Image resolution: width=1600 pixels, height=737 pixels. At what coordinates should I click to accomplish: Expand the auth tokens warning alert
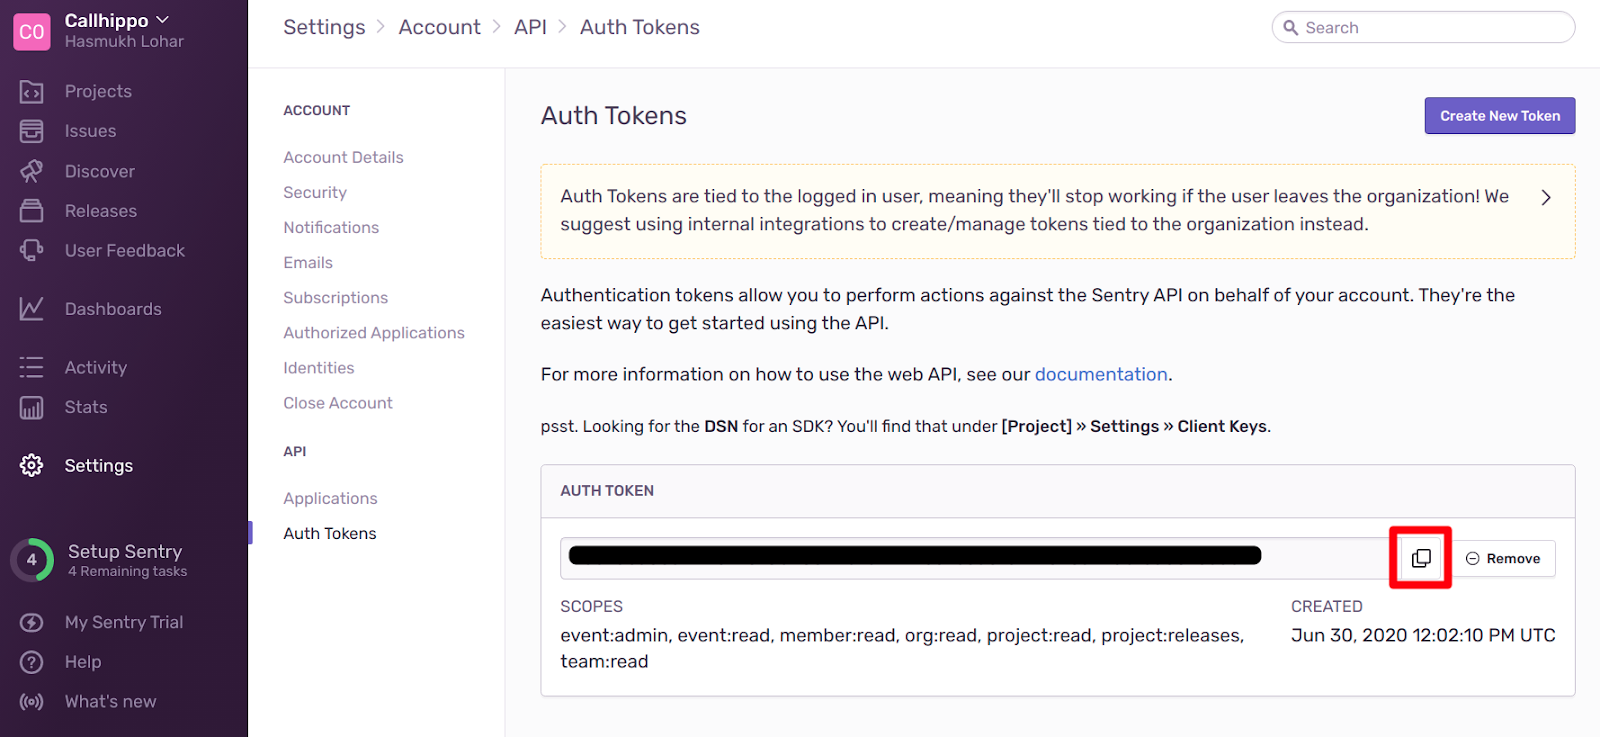pyautogui.click(x=1546, y=197)
